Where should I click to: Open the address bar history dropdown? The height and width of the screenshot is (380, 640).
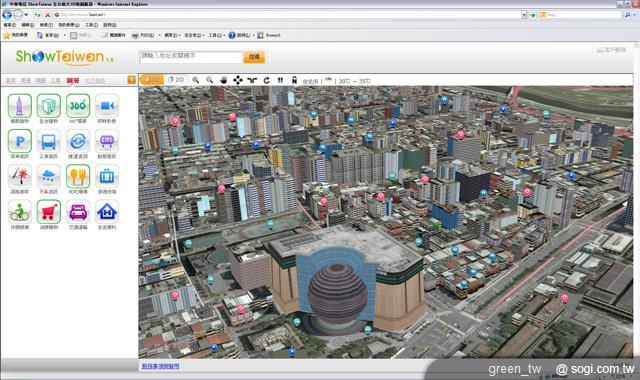(524, 15)
